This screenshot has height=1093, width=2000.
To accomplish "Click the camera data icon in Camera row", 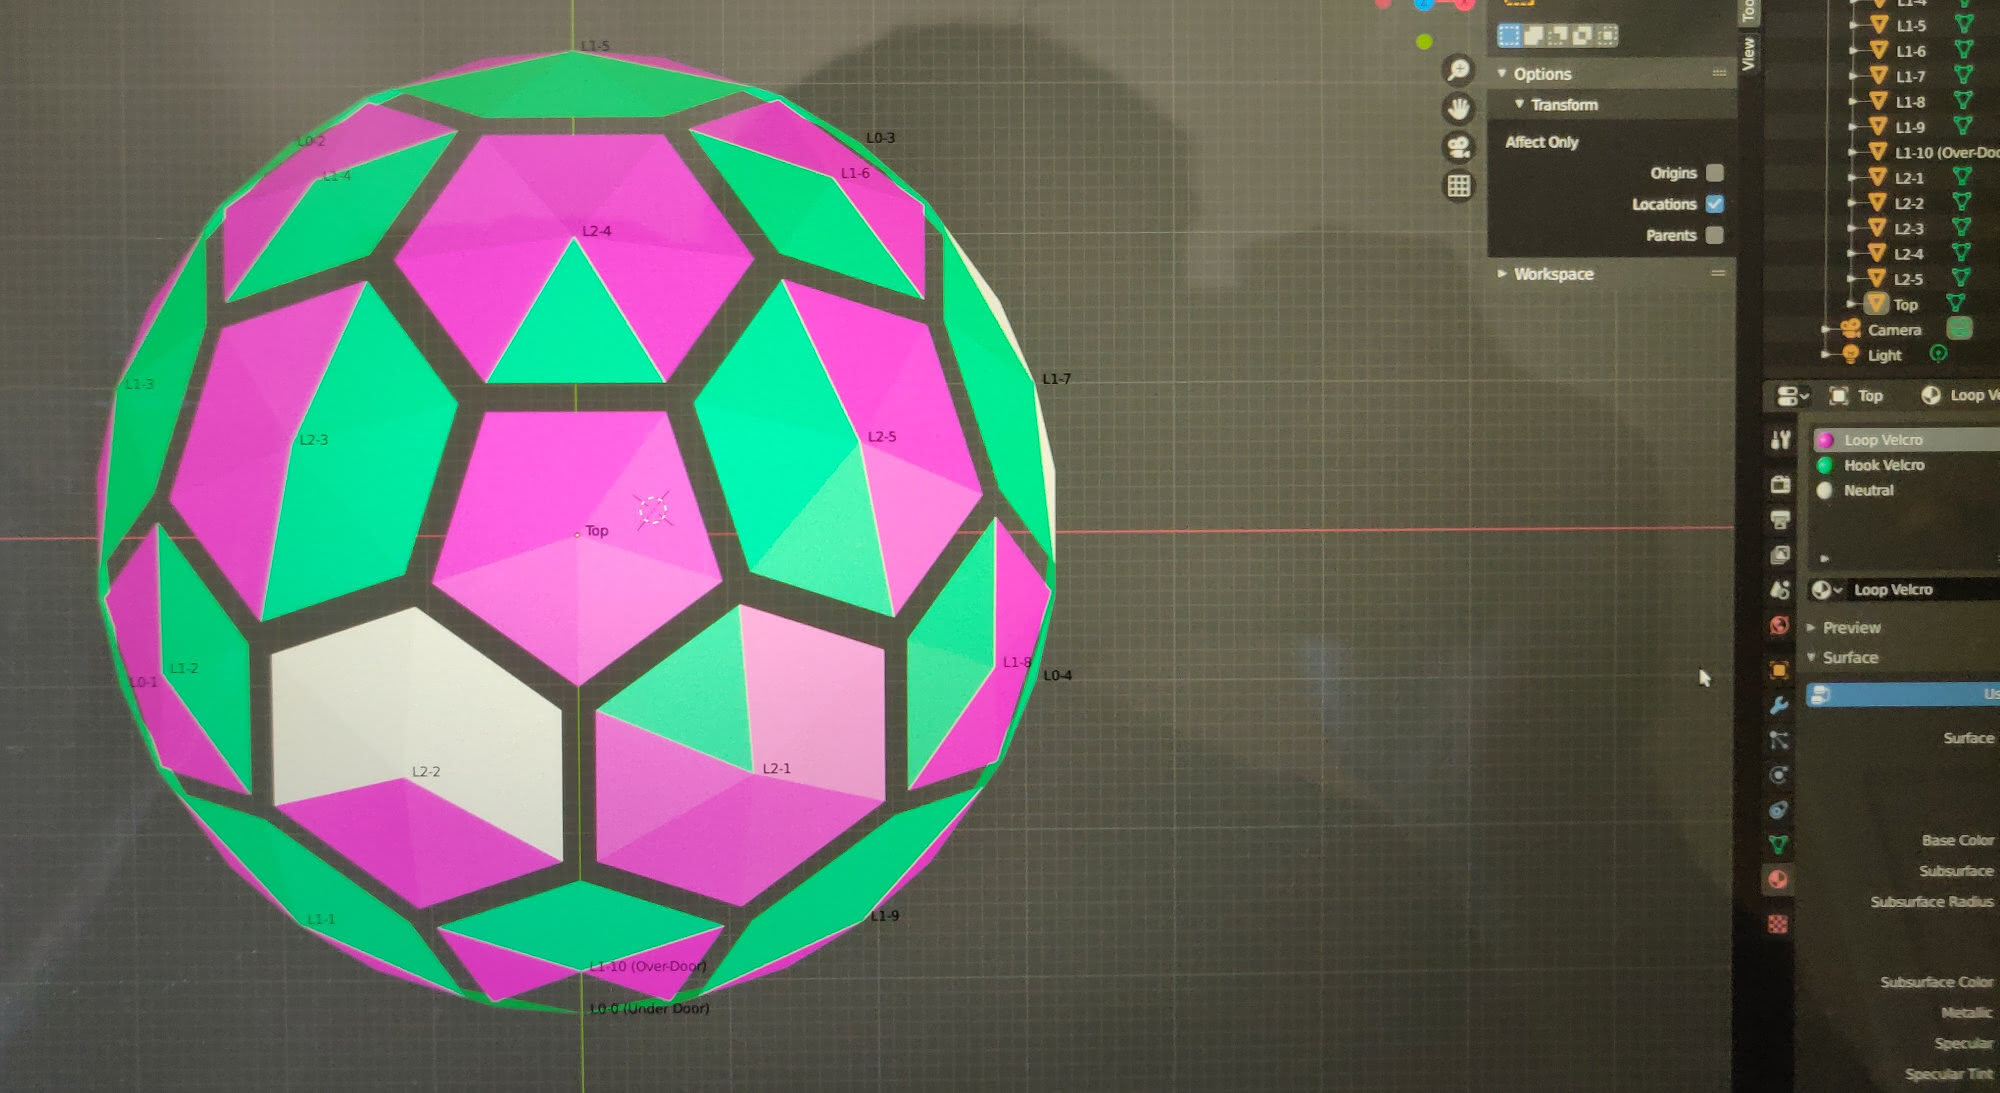I will [x=1960, y=328].
